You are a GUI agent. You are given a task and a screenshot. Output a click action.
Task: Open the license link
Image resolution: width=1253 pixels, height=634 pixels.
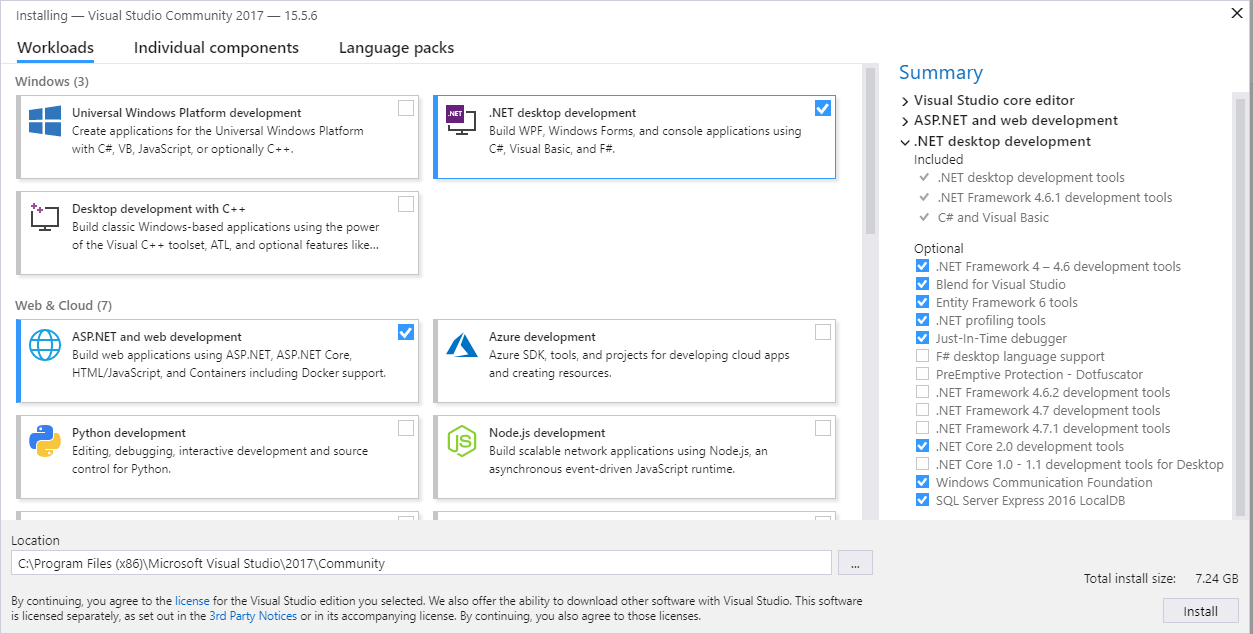tap(192, 601)
